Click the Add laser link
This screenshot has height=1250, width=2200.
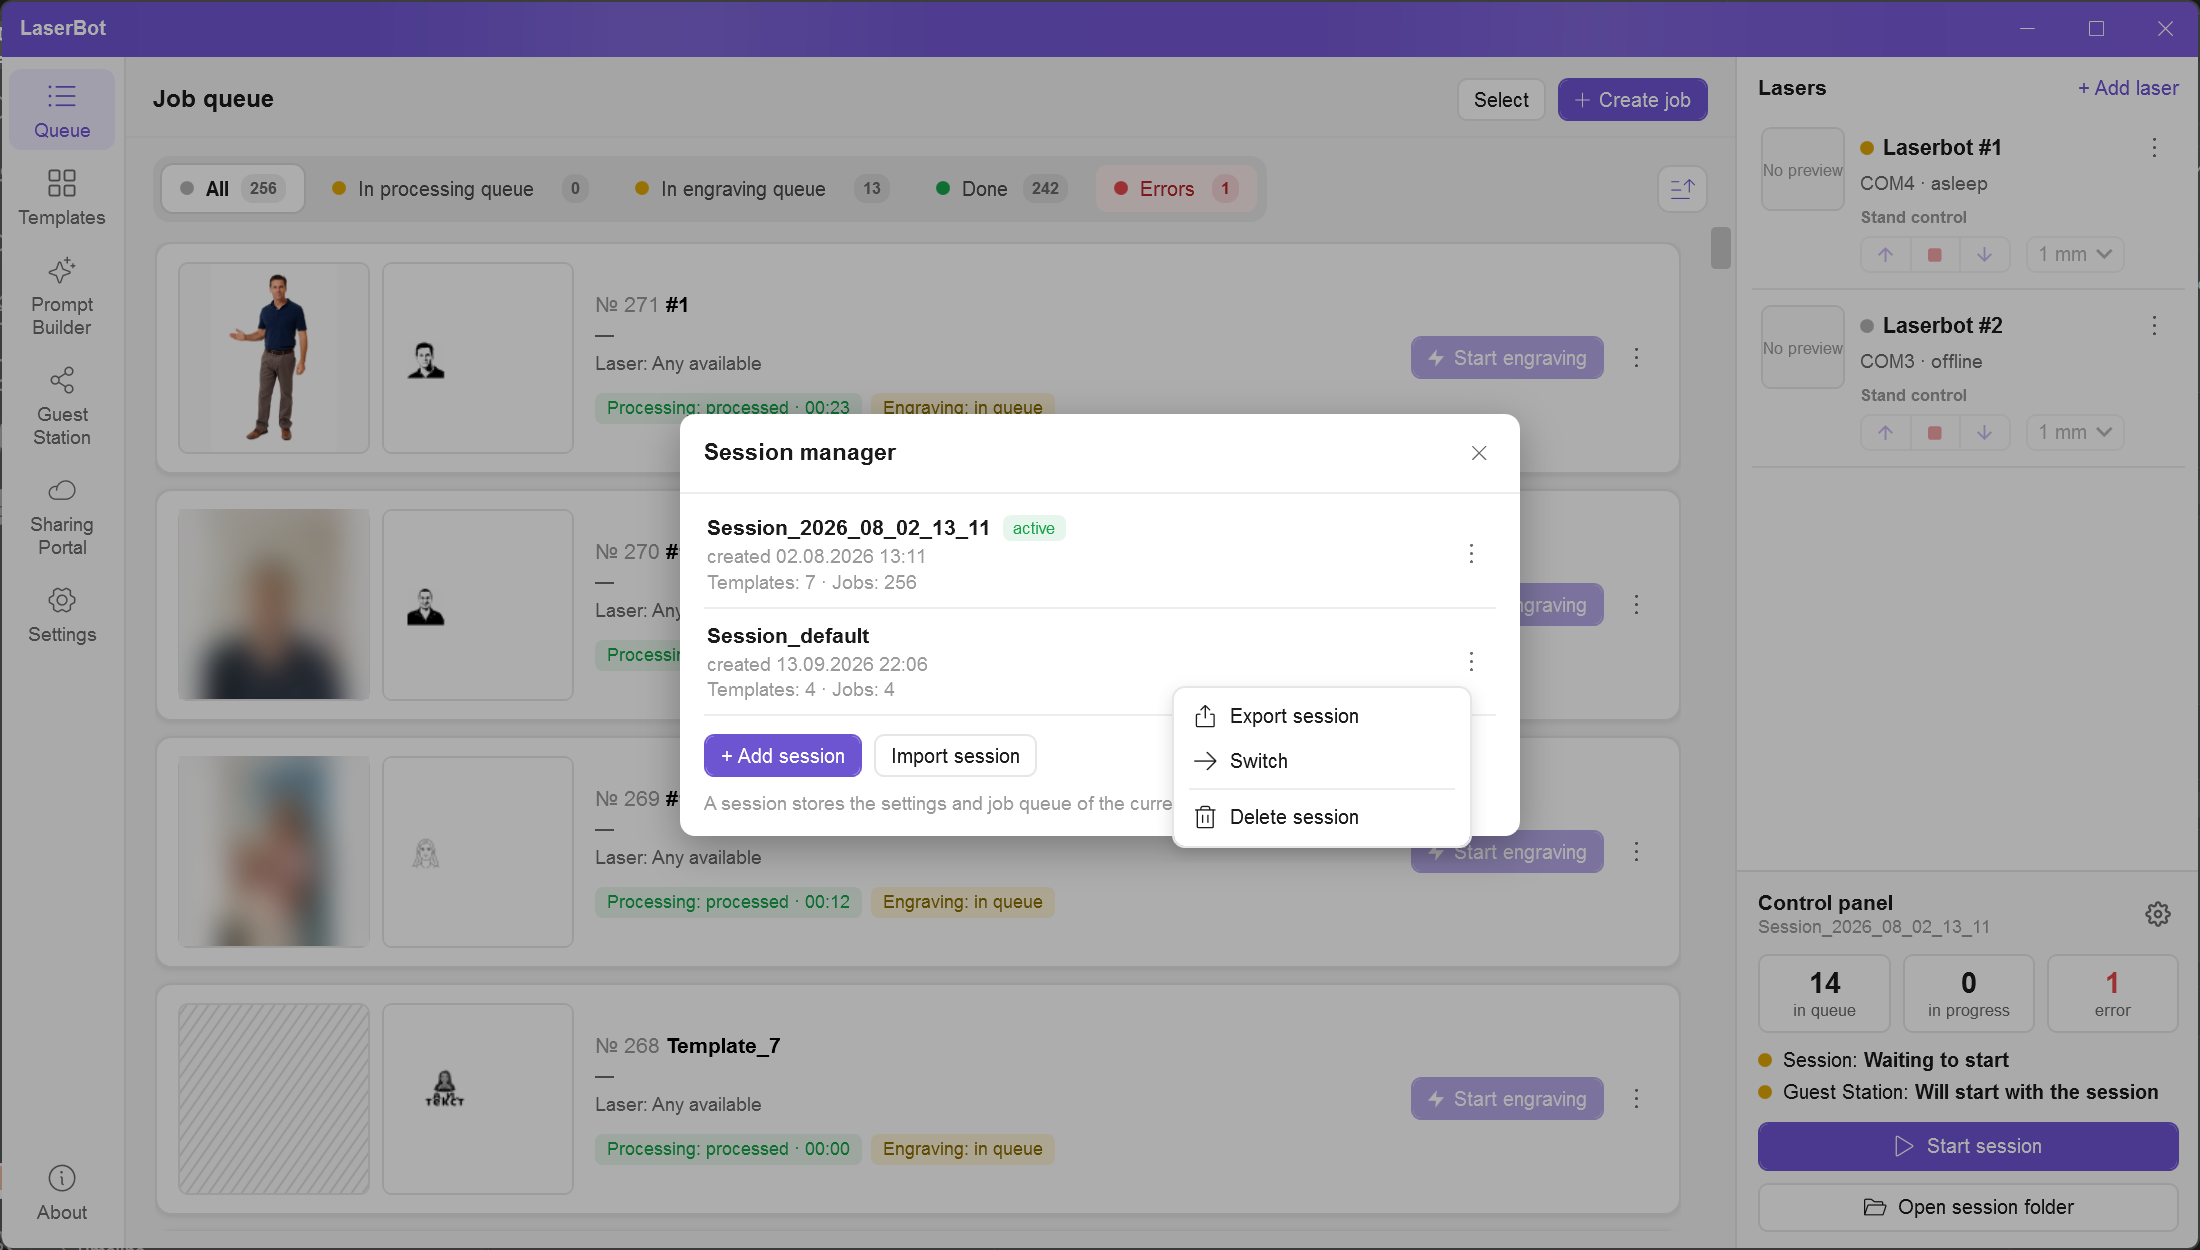tap(2128, 88)
